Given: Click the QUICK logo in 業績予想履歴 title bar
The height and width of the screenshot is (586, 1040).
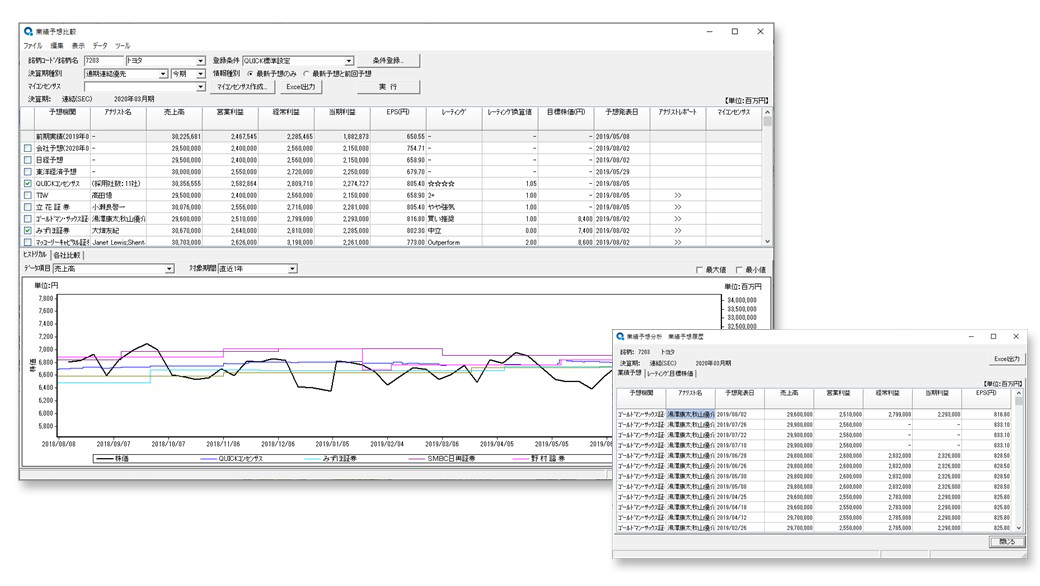Looking at the screenshot, I should (x=620, y=337).
